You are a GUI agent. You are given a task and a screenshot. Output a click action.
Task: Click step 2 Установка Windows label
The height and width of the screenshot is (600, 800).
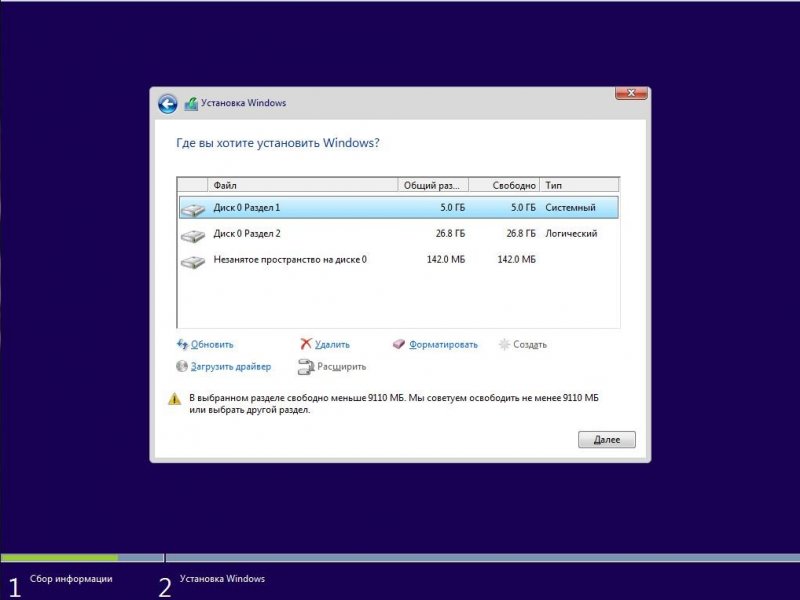tap(222, 579)
